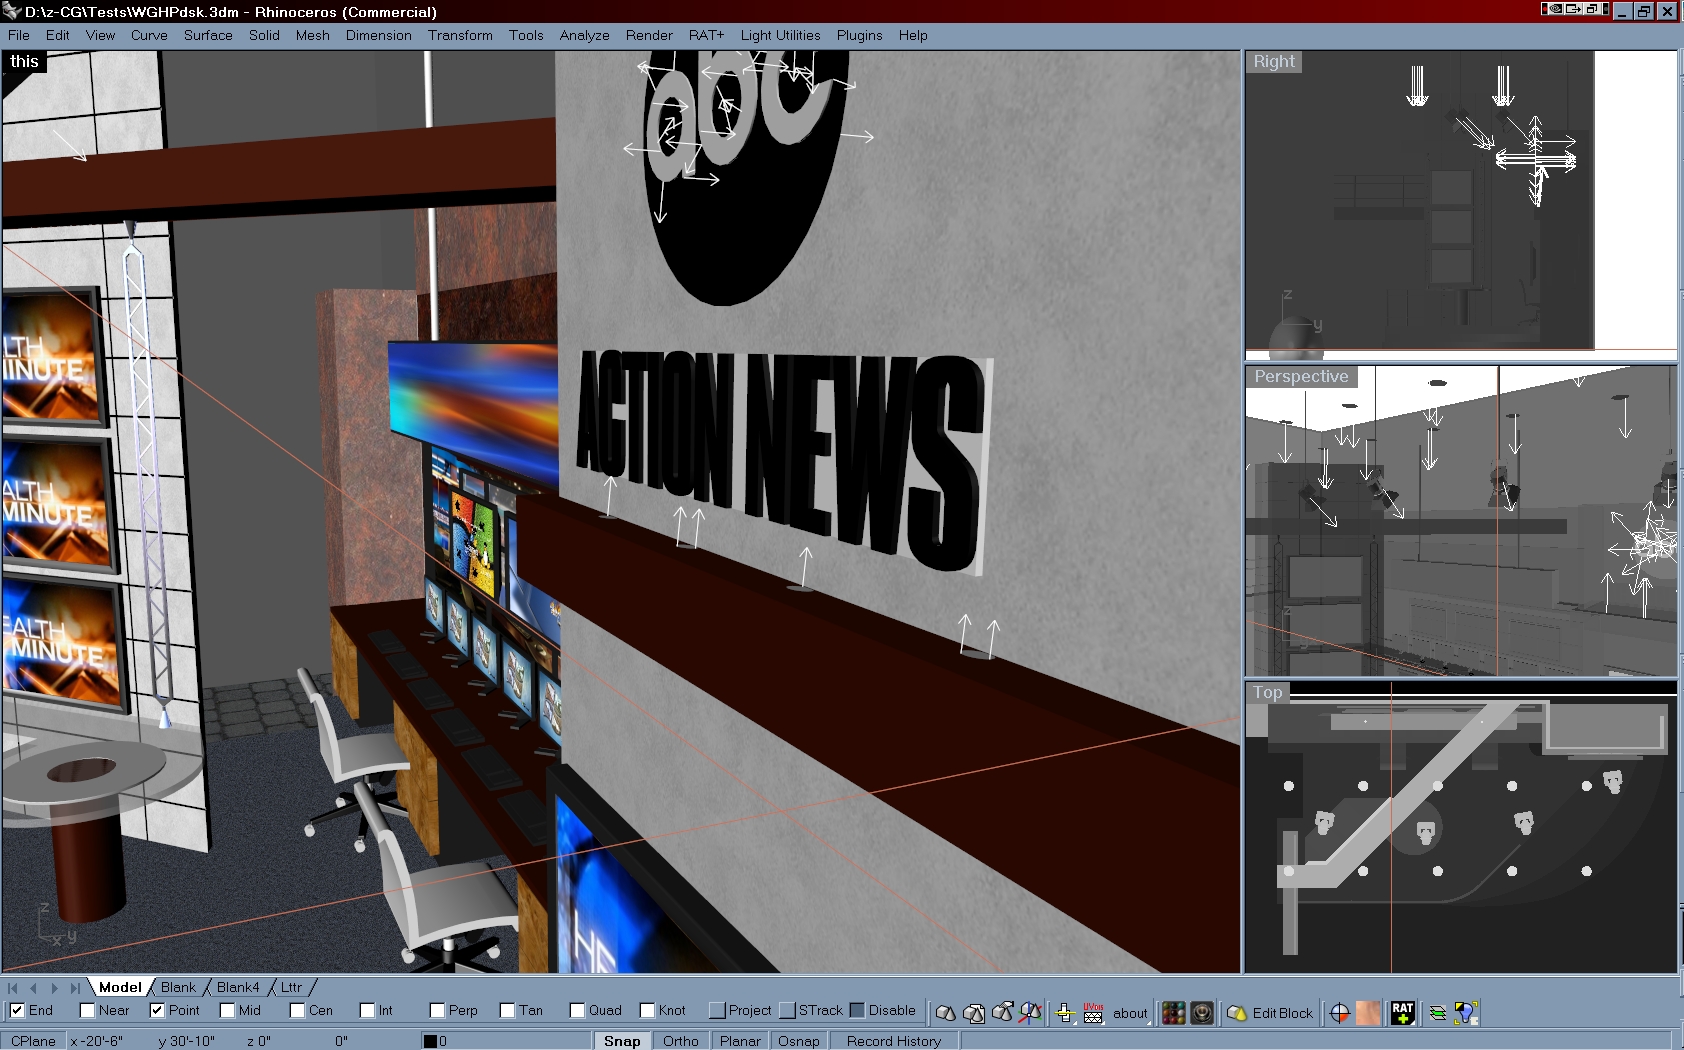
Task: Enable the Knot object snap
Action: (647, 1010)
